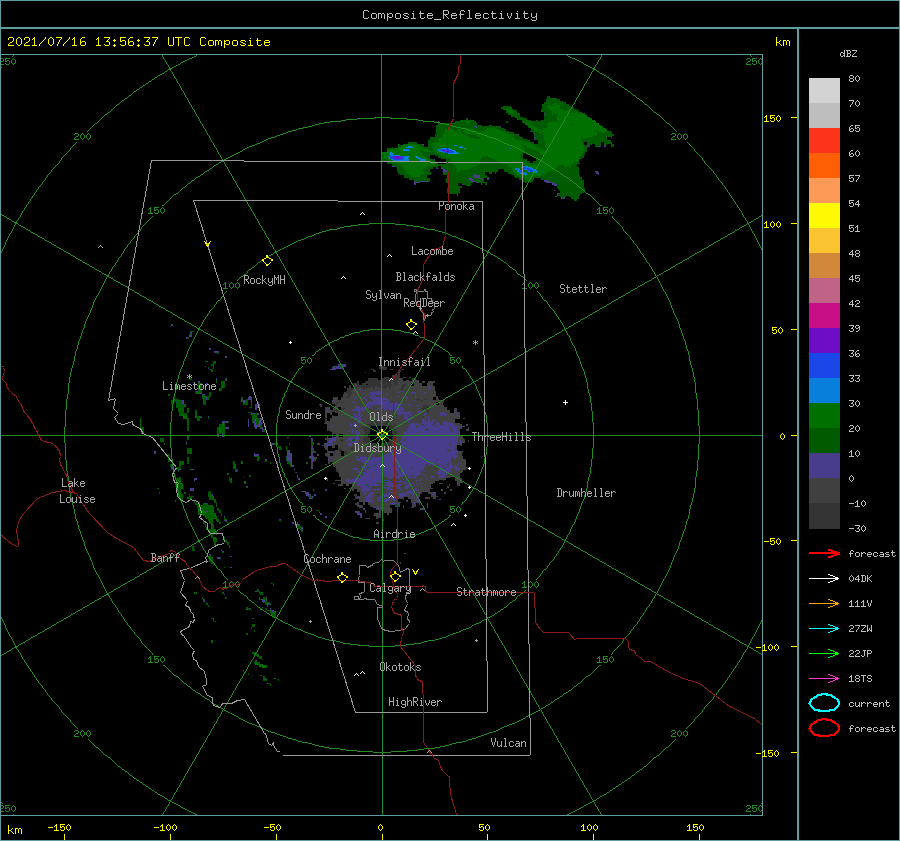Click the Sundre town label
The height and width of the screenshot is (841, 900).
(x=303, y=414)
